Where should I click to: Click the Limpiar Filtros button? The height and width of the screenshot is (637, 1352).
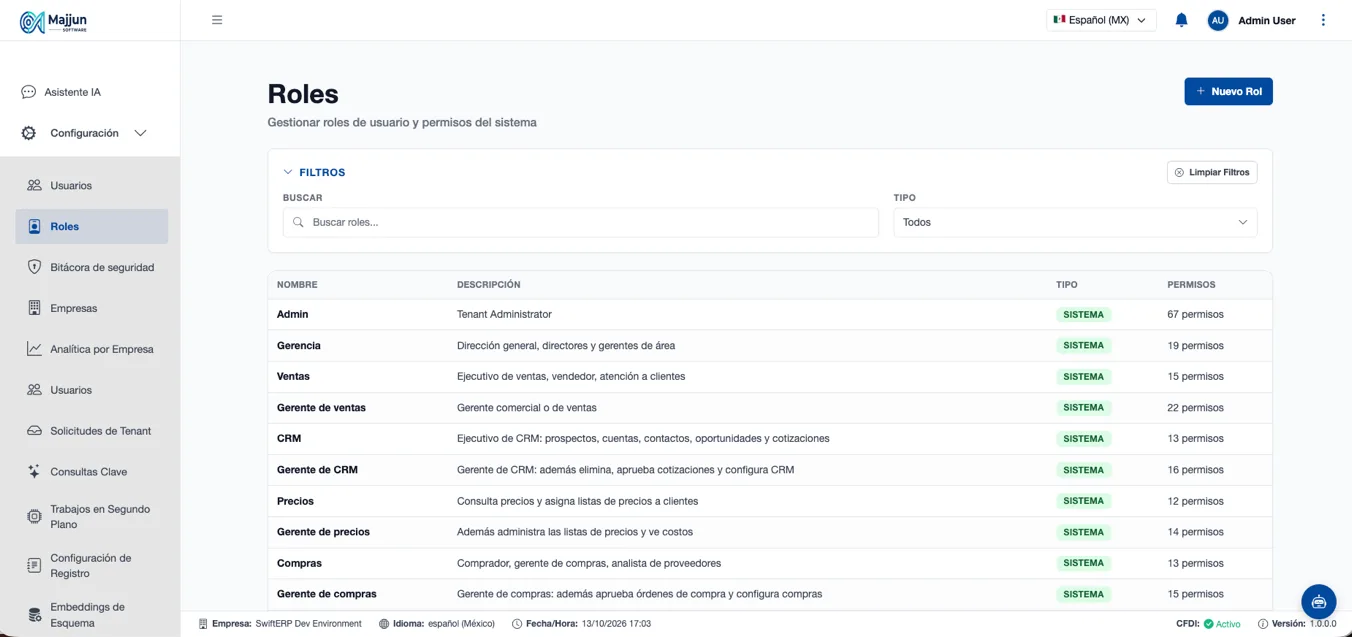1212,172
